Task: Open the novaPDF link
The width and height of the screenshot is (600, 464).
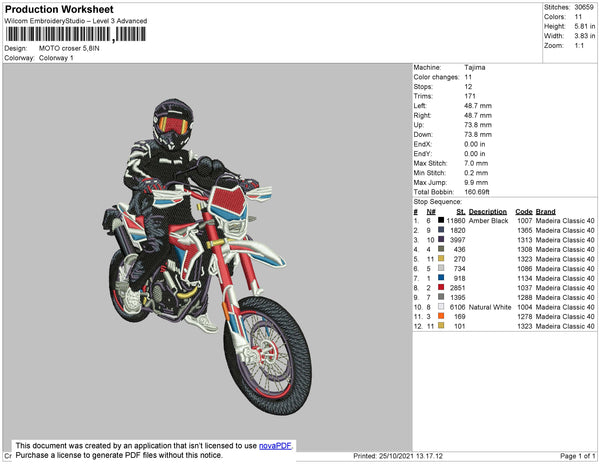Action: 275,446
